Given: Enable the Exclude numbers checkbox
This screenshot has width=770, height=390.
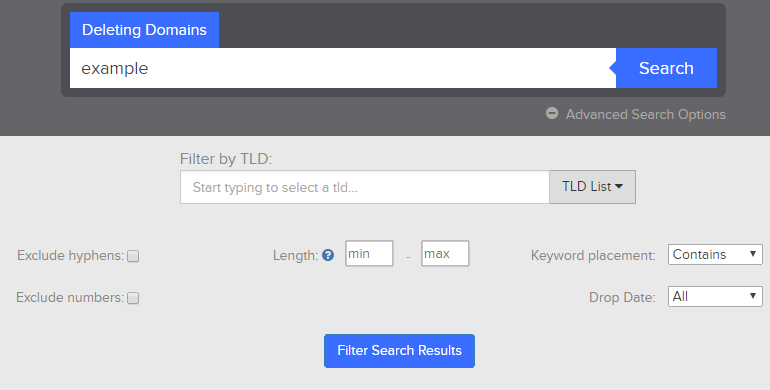Looking at the screenshot, I should tap(133, 298).
